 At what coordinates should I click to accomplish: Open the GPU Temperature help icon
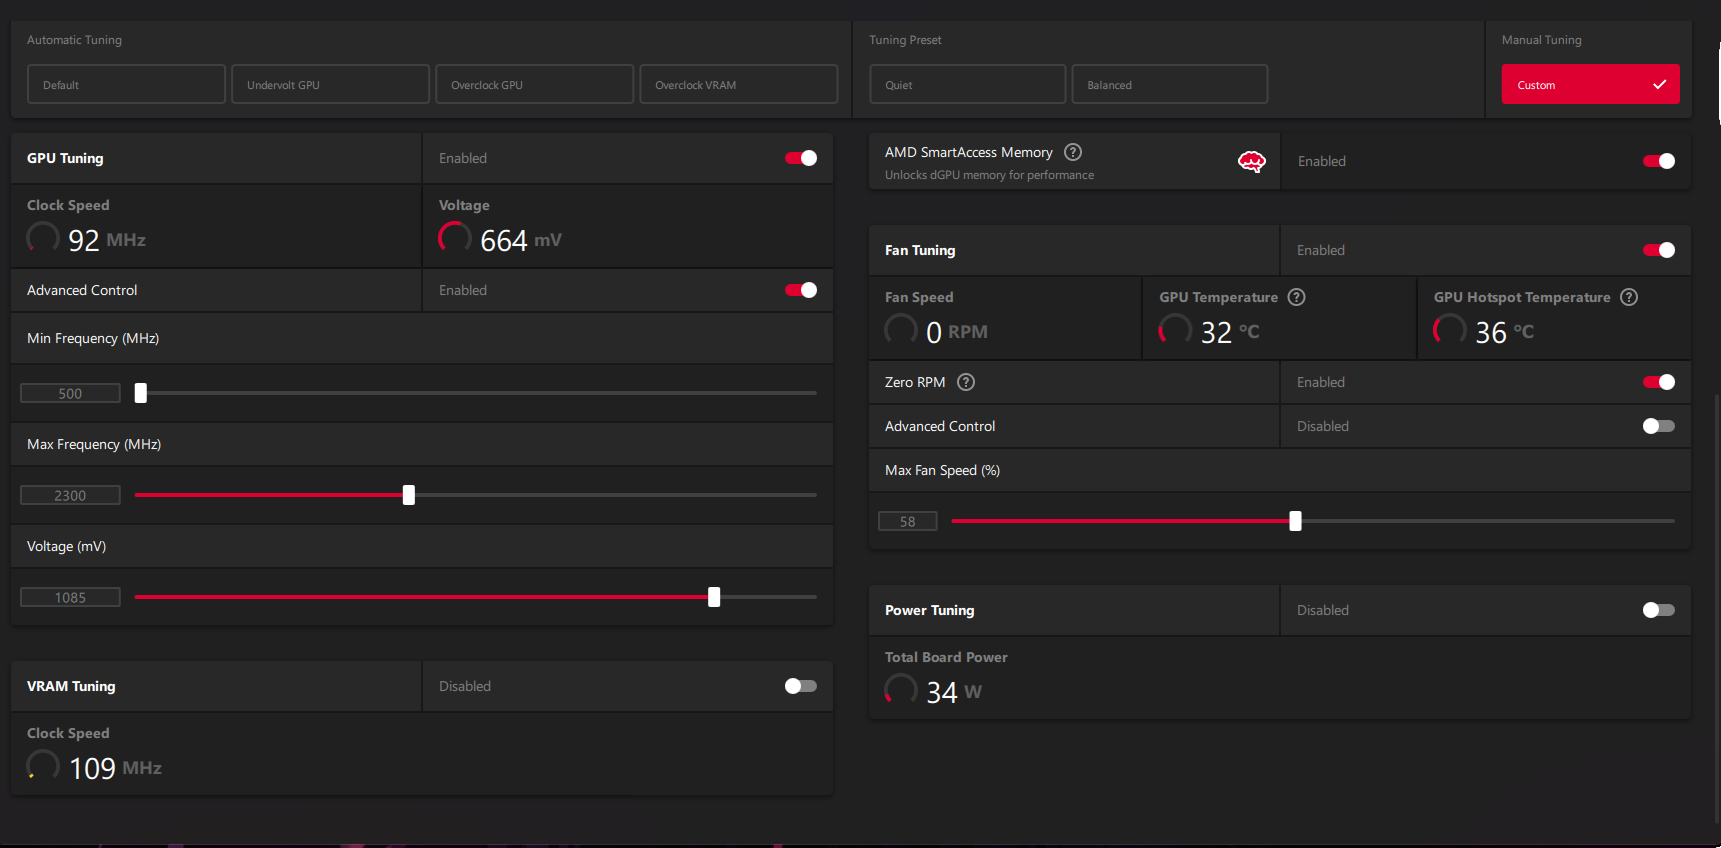pyautogui.click(x=1297, y=297)
